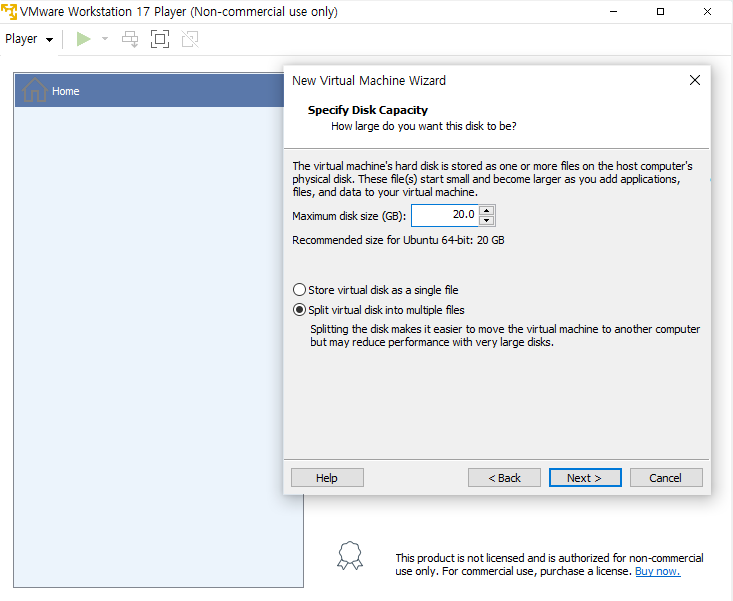Minimize the VMware Player window
Viewport: 733px width, 601px height.
(x=614, y=12)
